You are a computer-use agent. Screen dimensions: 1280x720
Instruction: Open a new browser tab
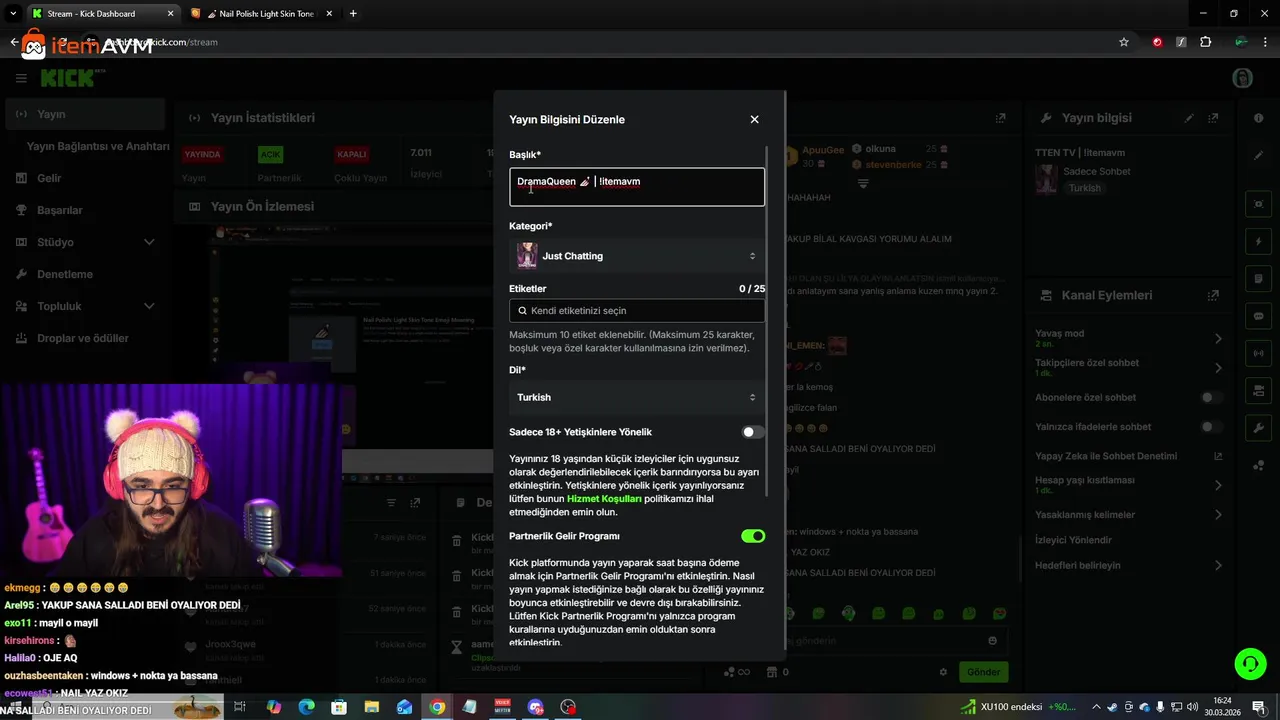tap(353, 14)
